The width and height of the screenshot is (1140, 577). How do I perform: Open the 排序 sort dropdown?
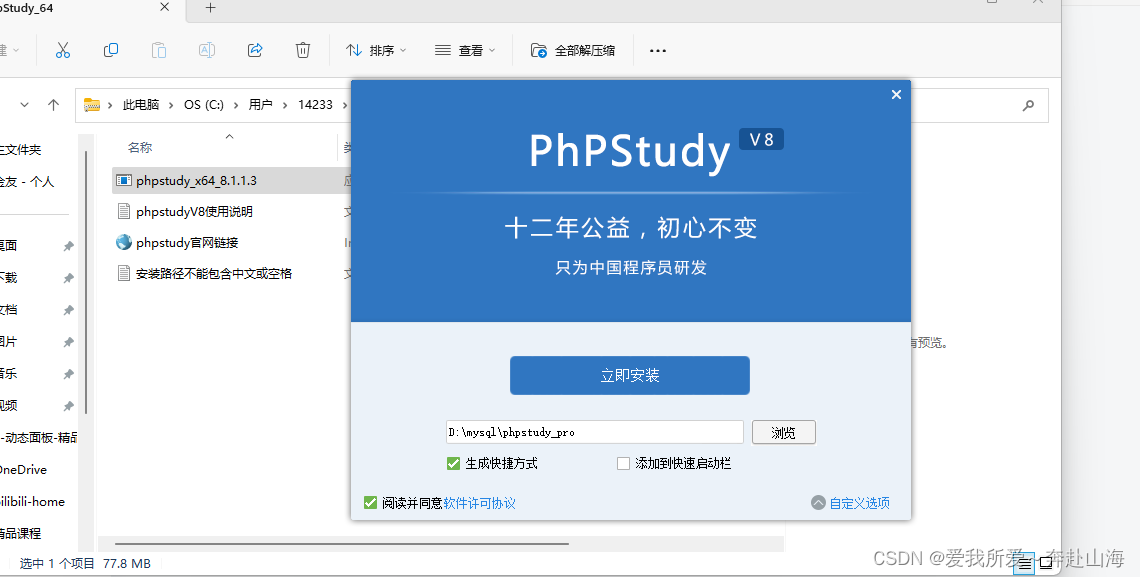point(376,50)
